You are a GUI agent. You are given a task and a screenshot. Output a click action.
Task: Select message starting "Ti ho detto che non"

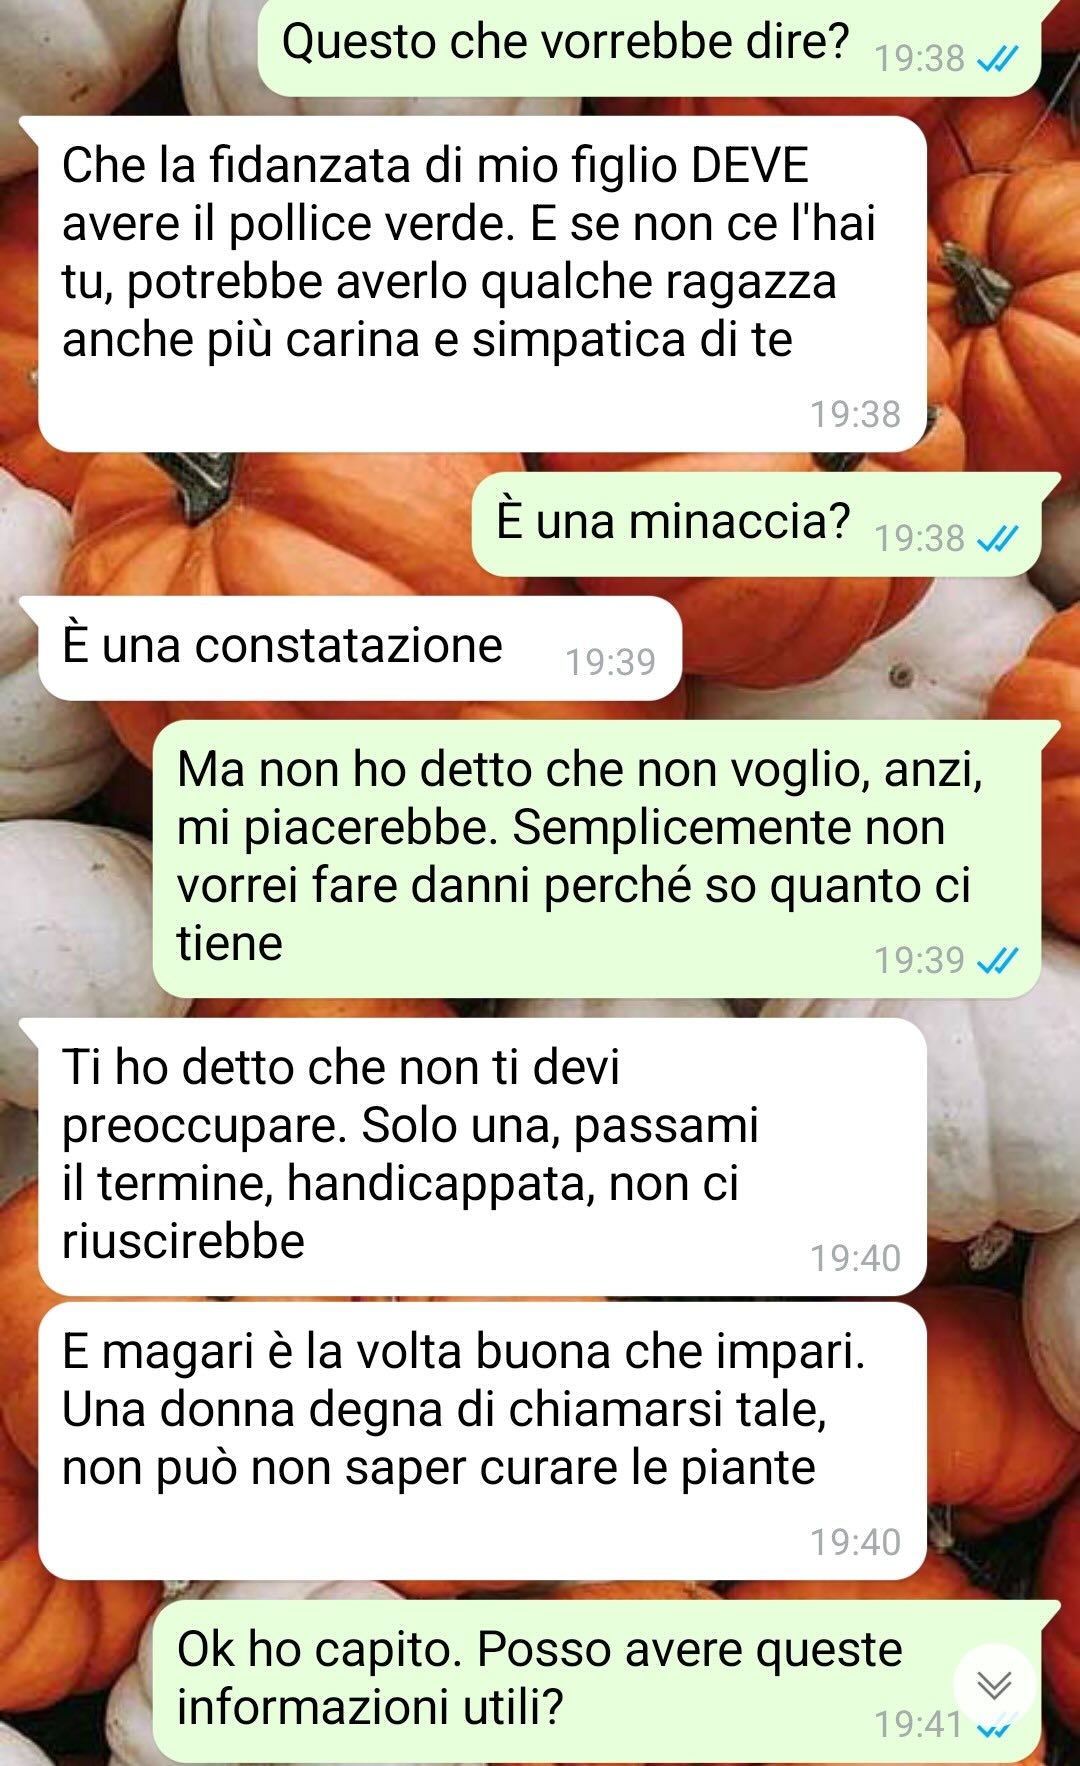click(x=482, y=1157)
